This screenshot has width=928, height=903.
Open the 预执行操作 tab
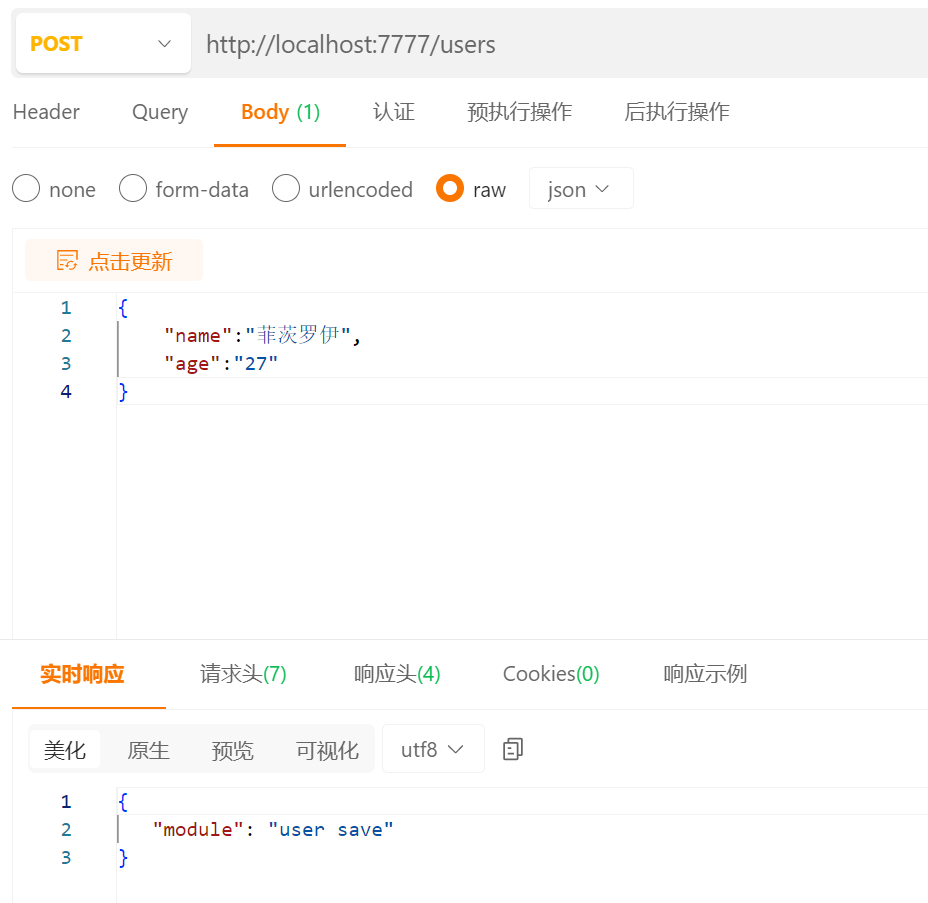(519, 112)
